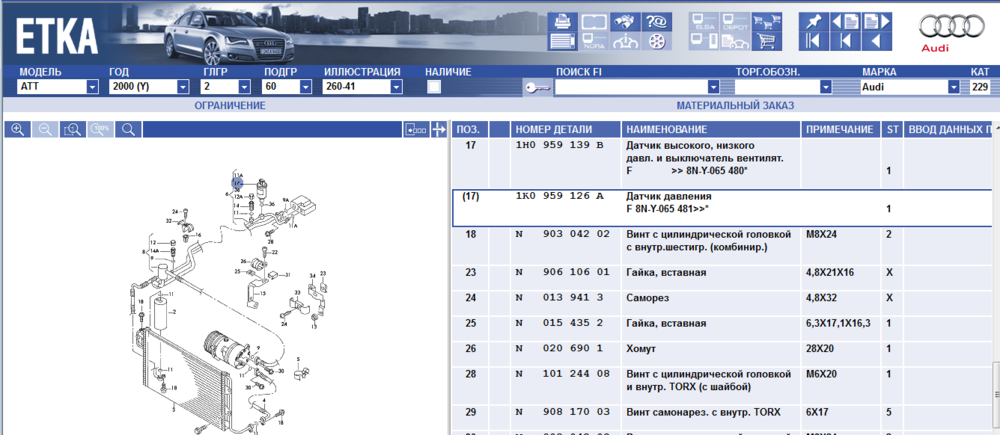Click the НОМЕР ДЕТАЛИ column header

[553, 130]
